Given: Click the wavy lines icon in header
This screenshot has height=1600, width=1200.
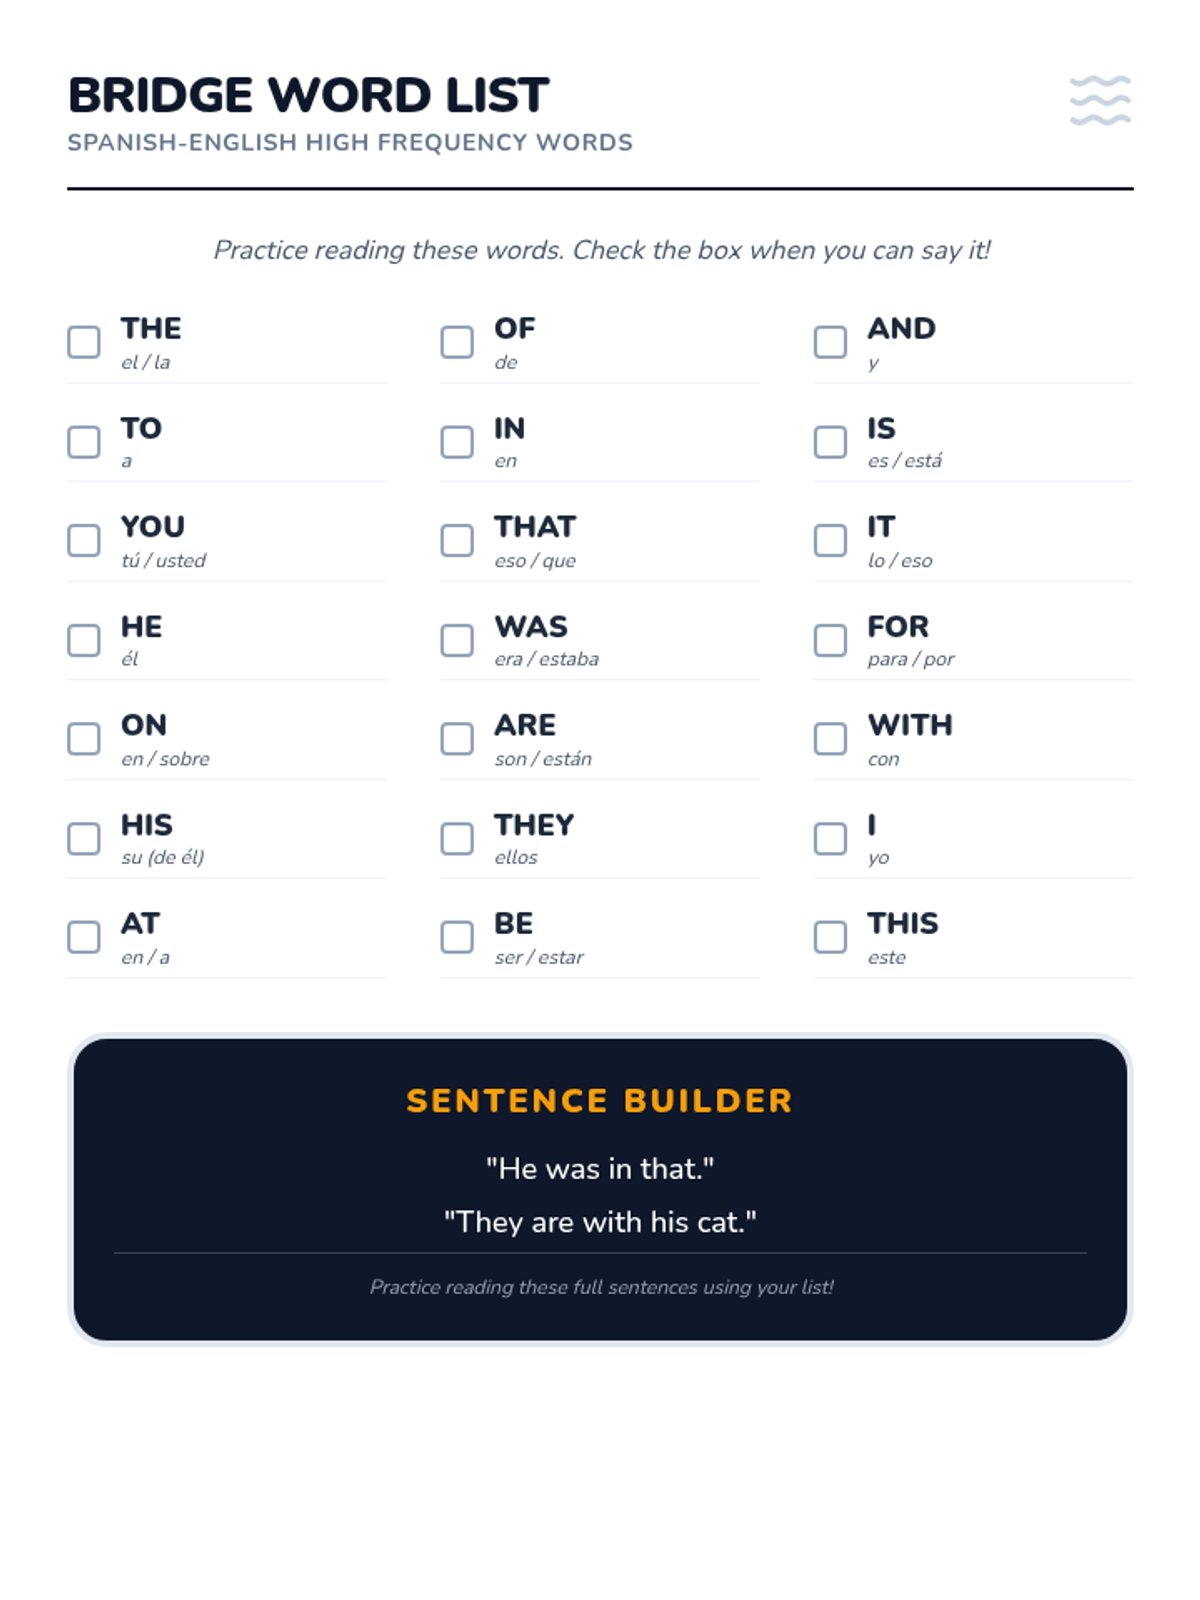Looking at the screenshot, I should pyautogui.click(x=1100, y=100).
